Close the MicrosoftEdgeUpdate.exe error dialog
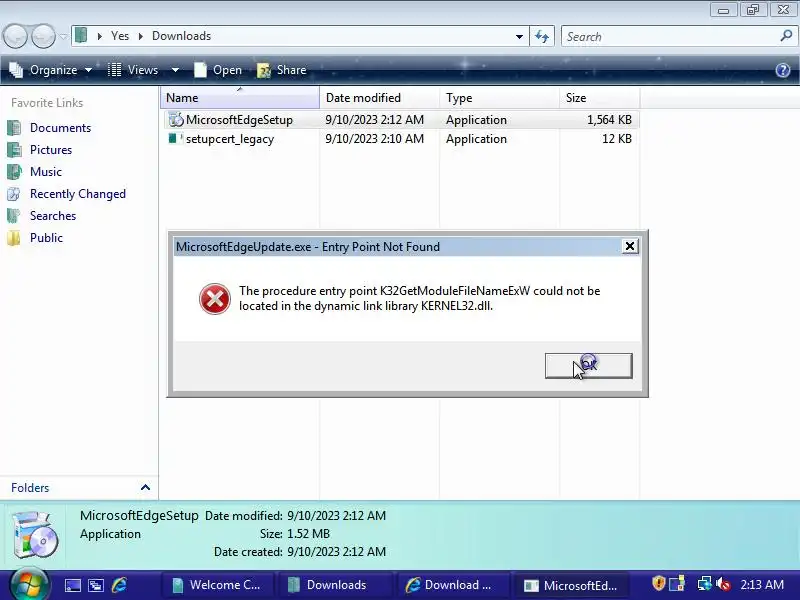 pos(630,246)
